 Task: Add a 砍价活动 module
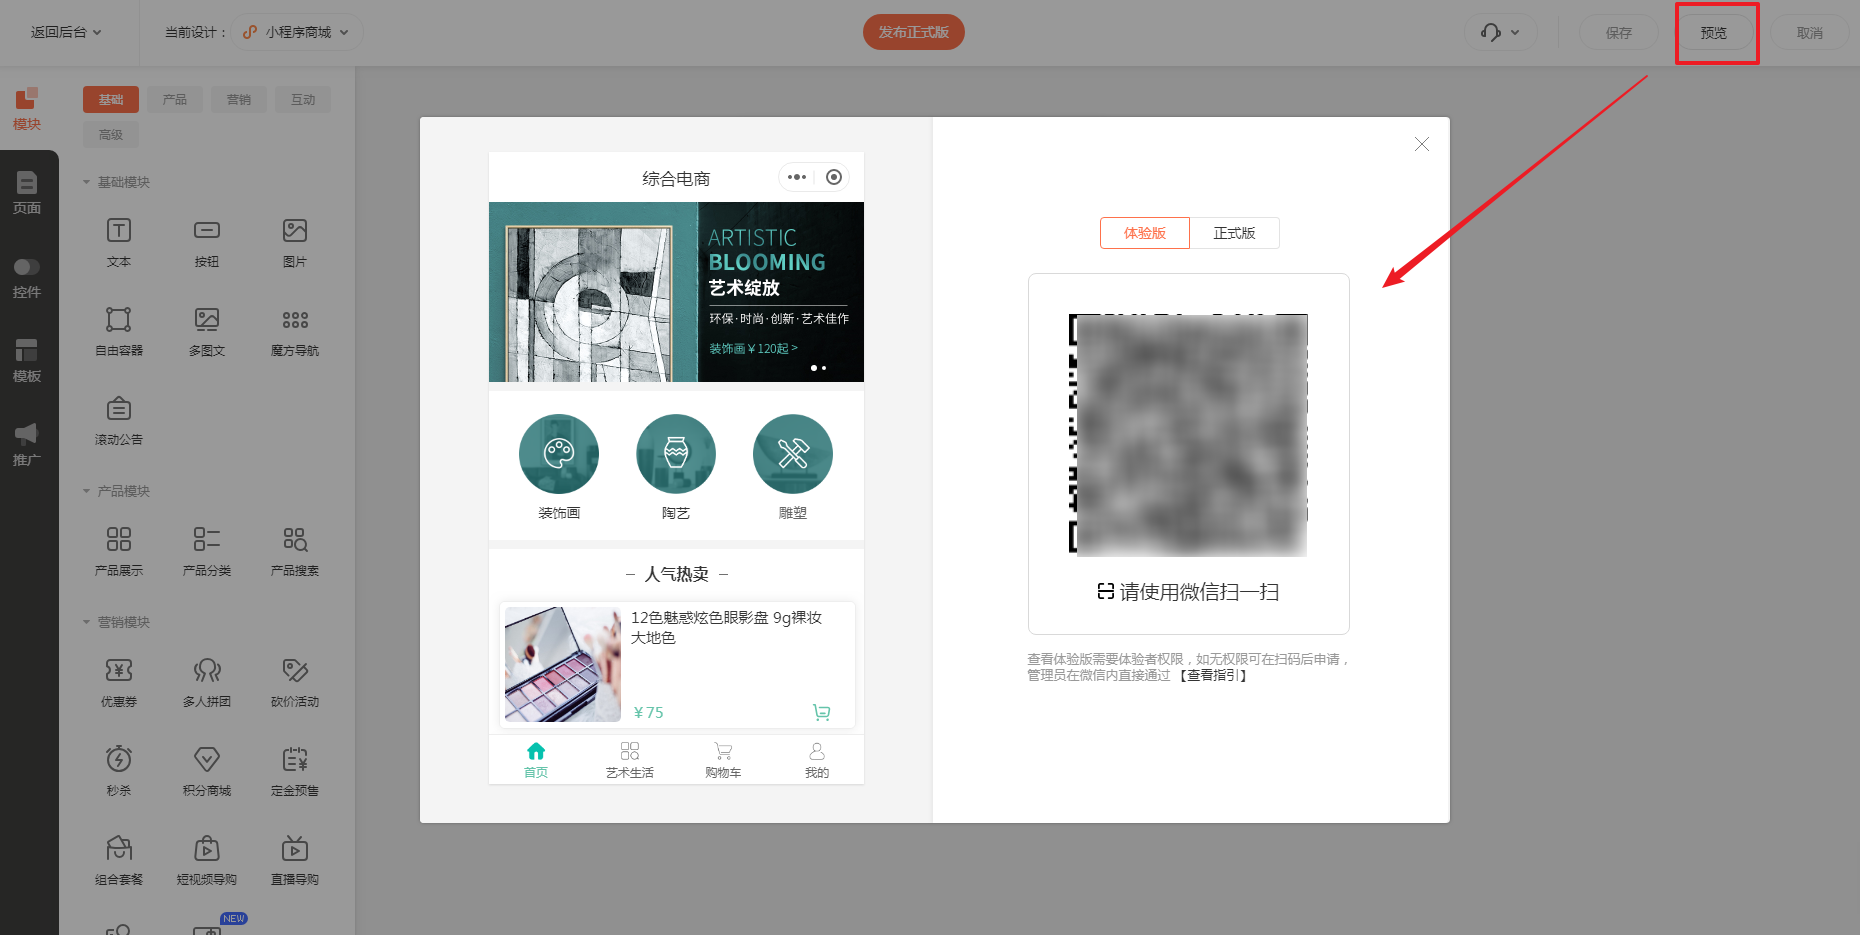[295, 682]
